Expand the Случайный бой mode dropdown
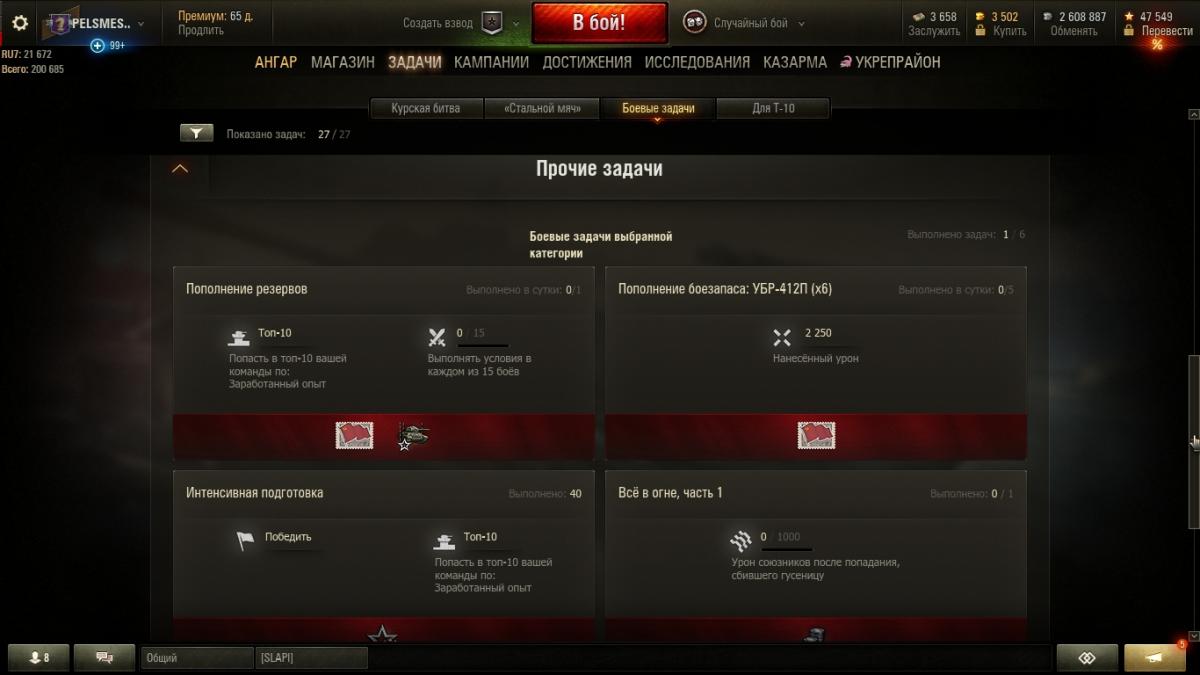This screenshot has height=675, width=1200. pos(802,24)
